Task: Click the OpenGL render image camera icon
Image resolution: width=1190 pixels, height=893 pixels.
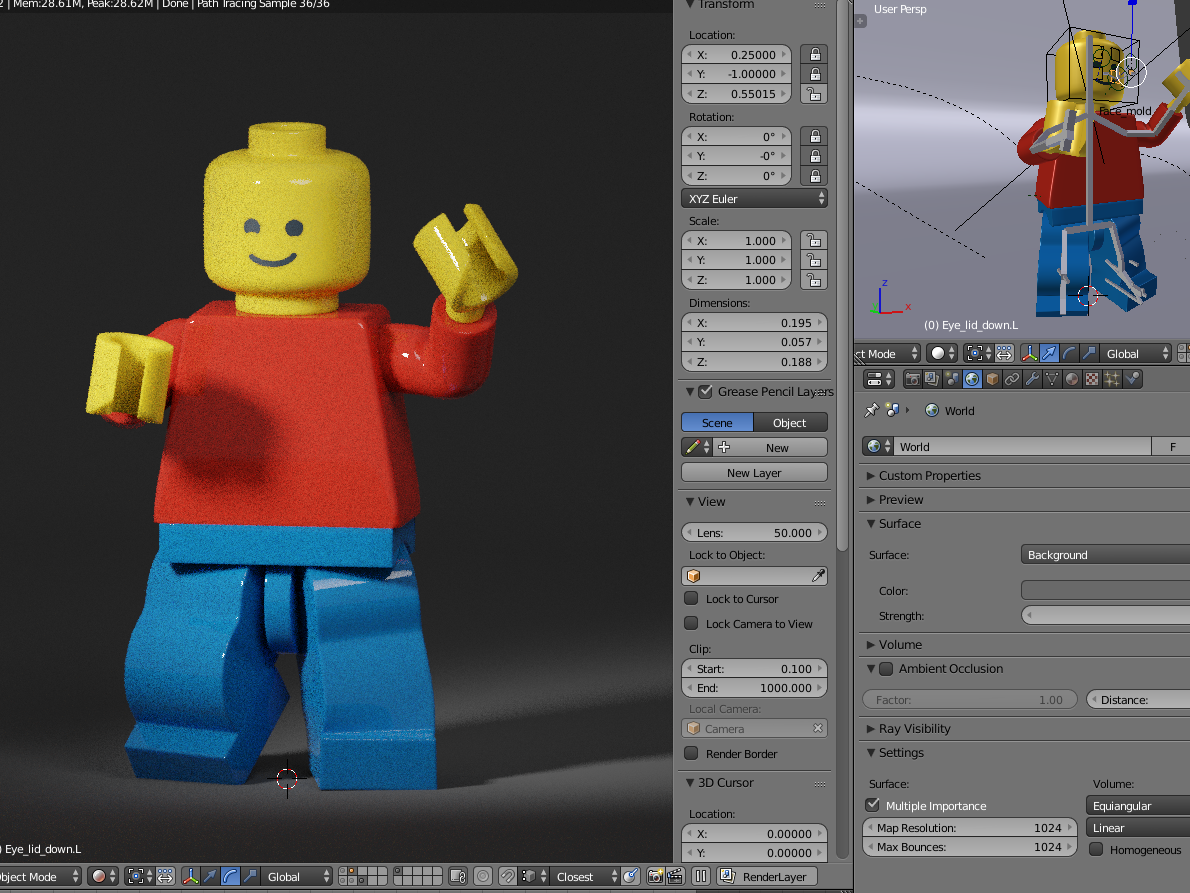Action: click(x=655, y=876)
